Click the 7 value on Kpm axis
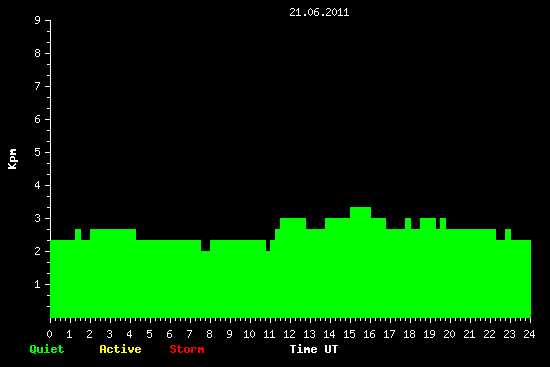Image resolution: width=550 pixels, height=367 pixels. (38, 86)
